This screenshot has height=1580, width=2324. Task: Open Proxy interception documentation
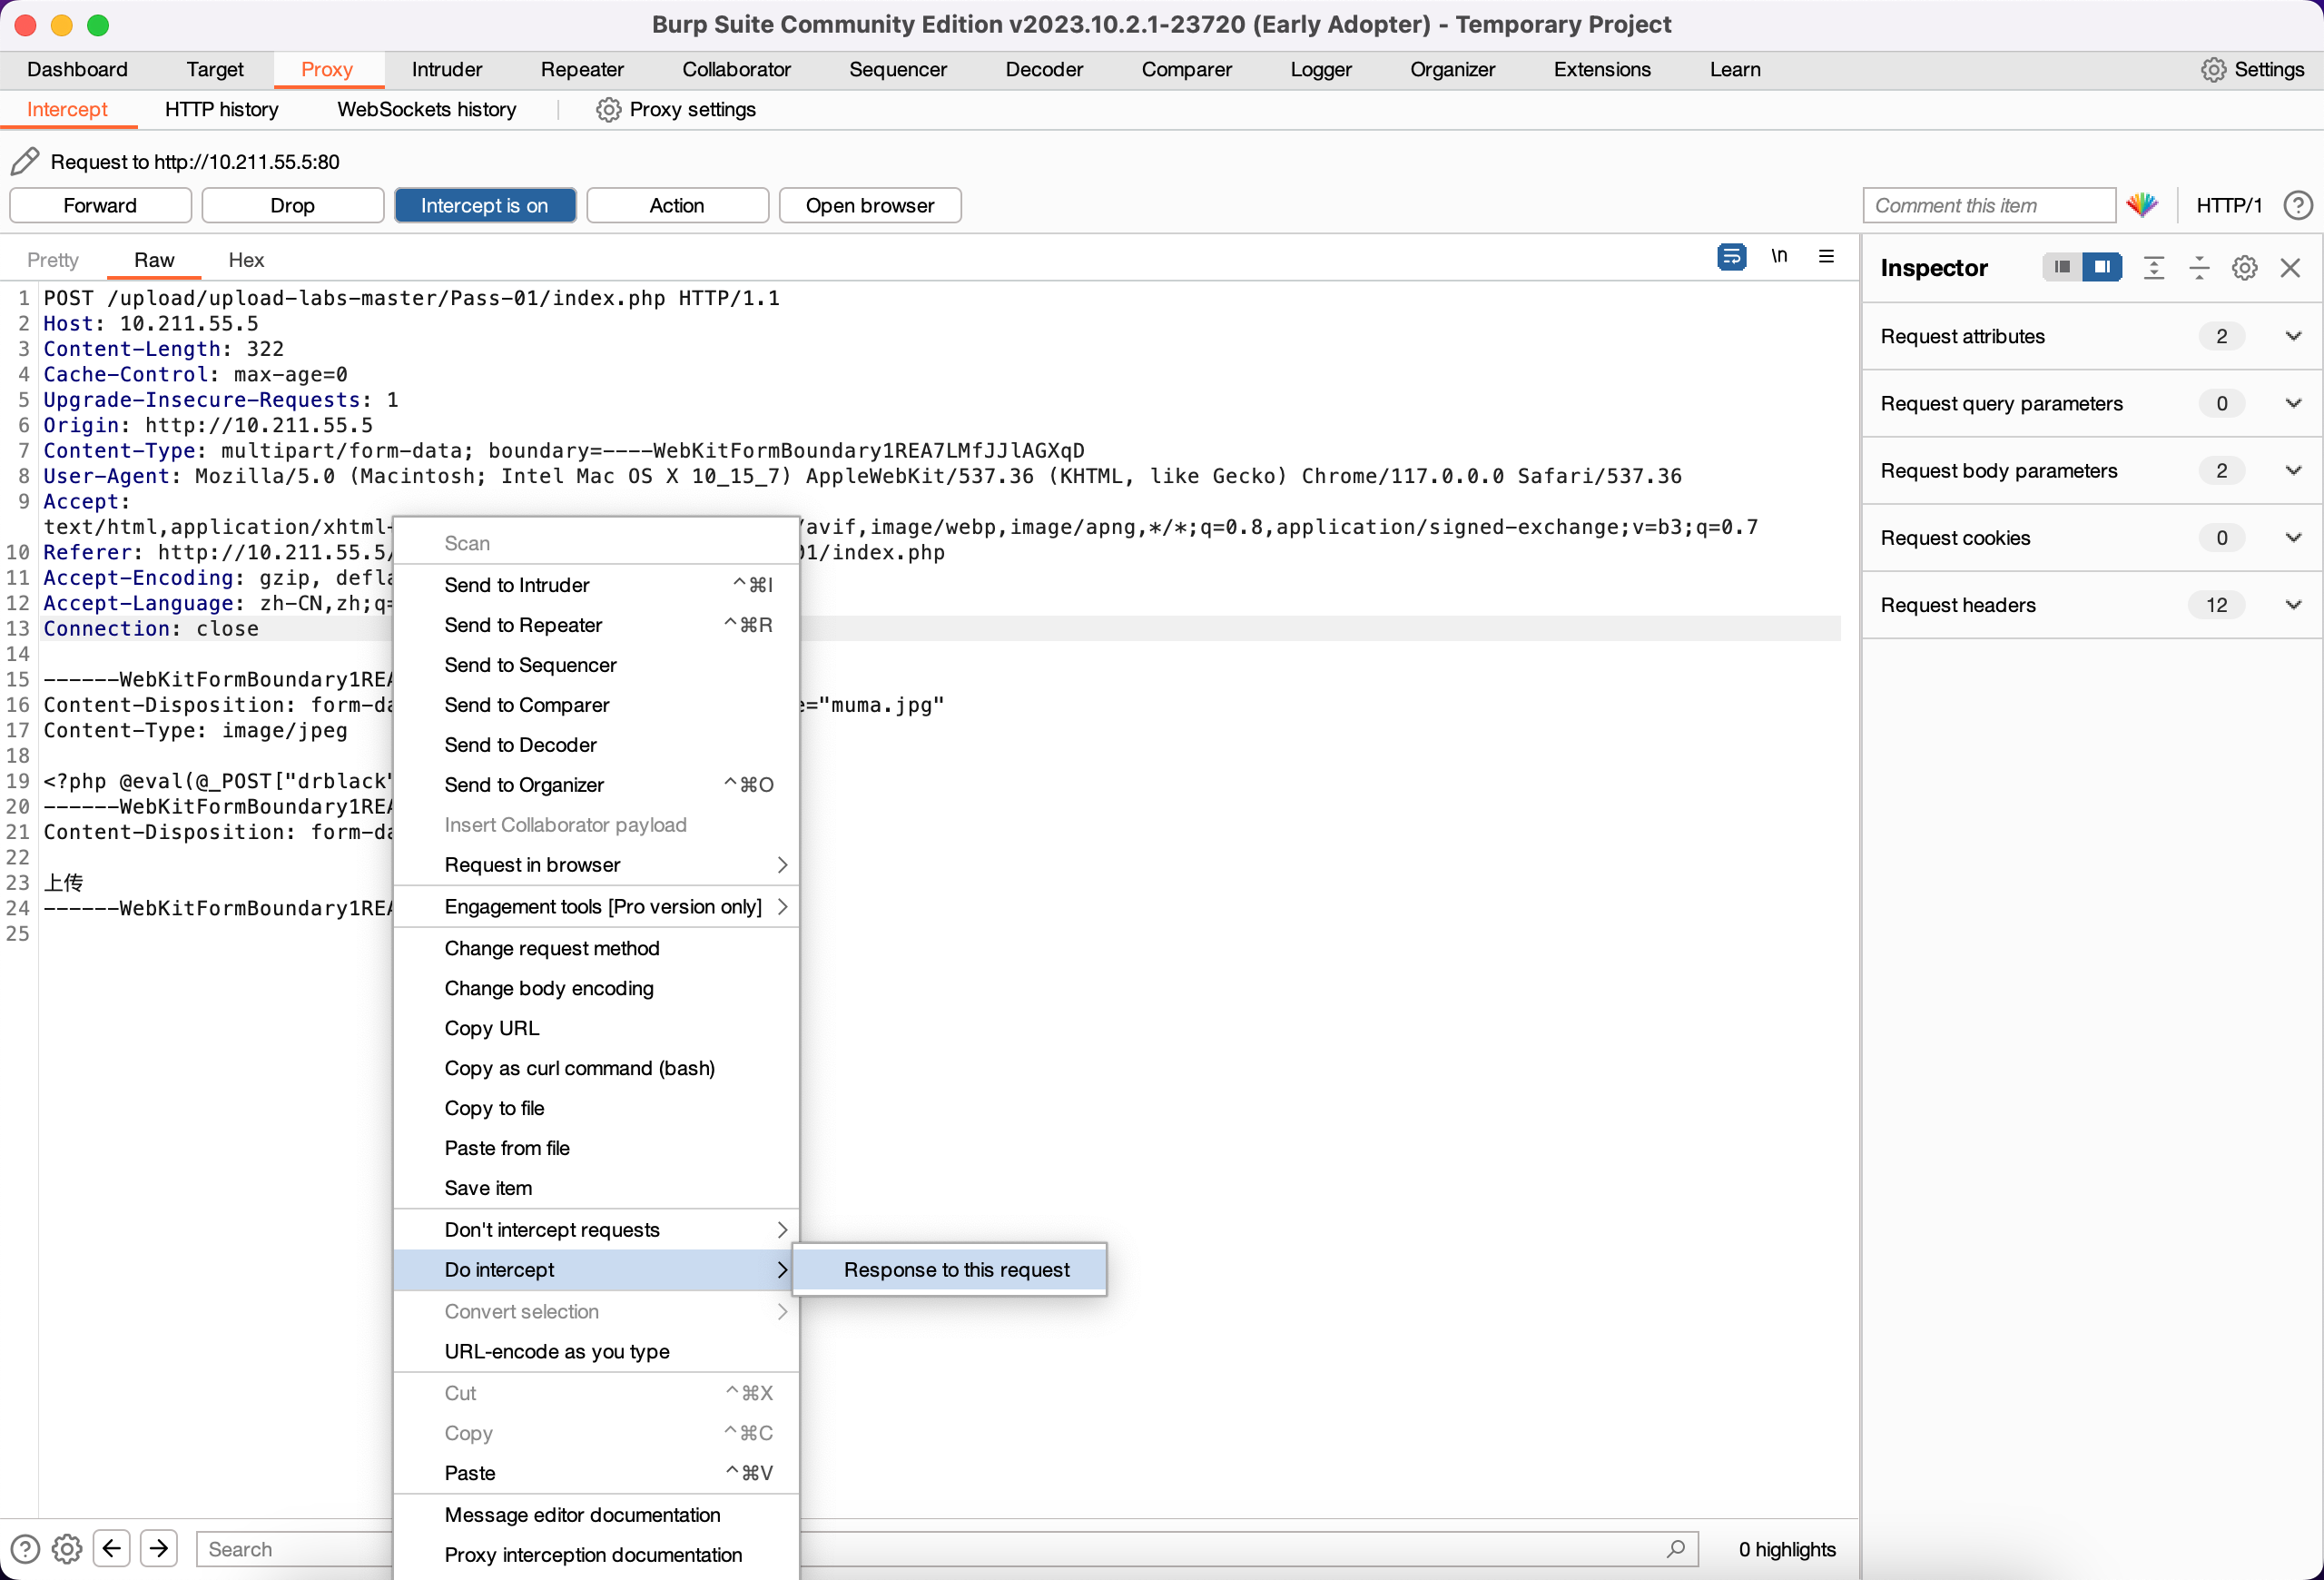[596, 1554]
